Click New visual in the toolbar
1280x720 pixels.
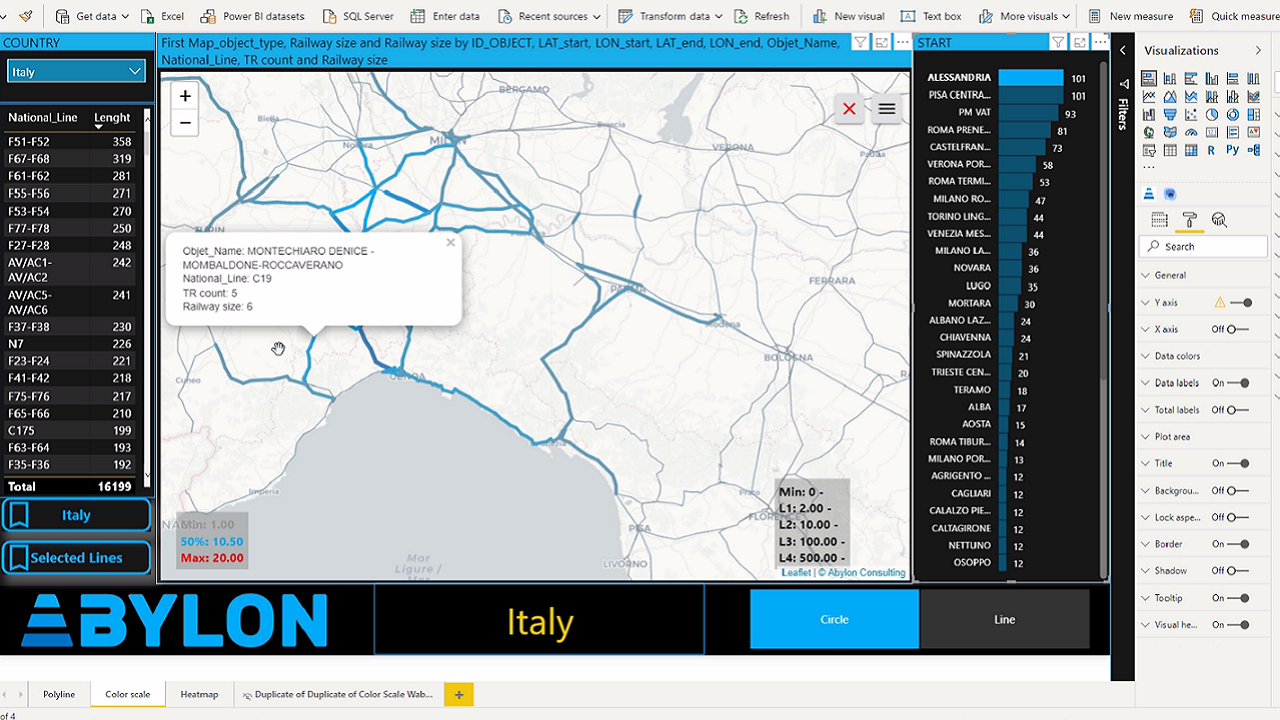(849, 16)
